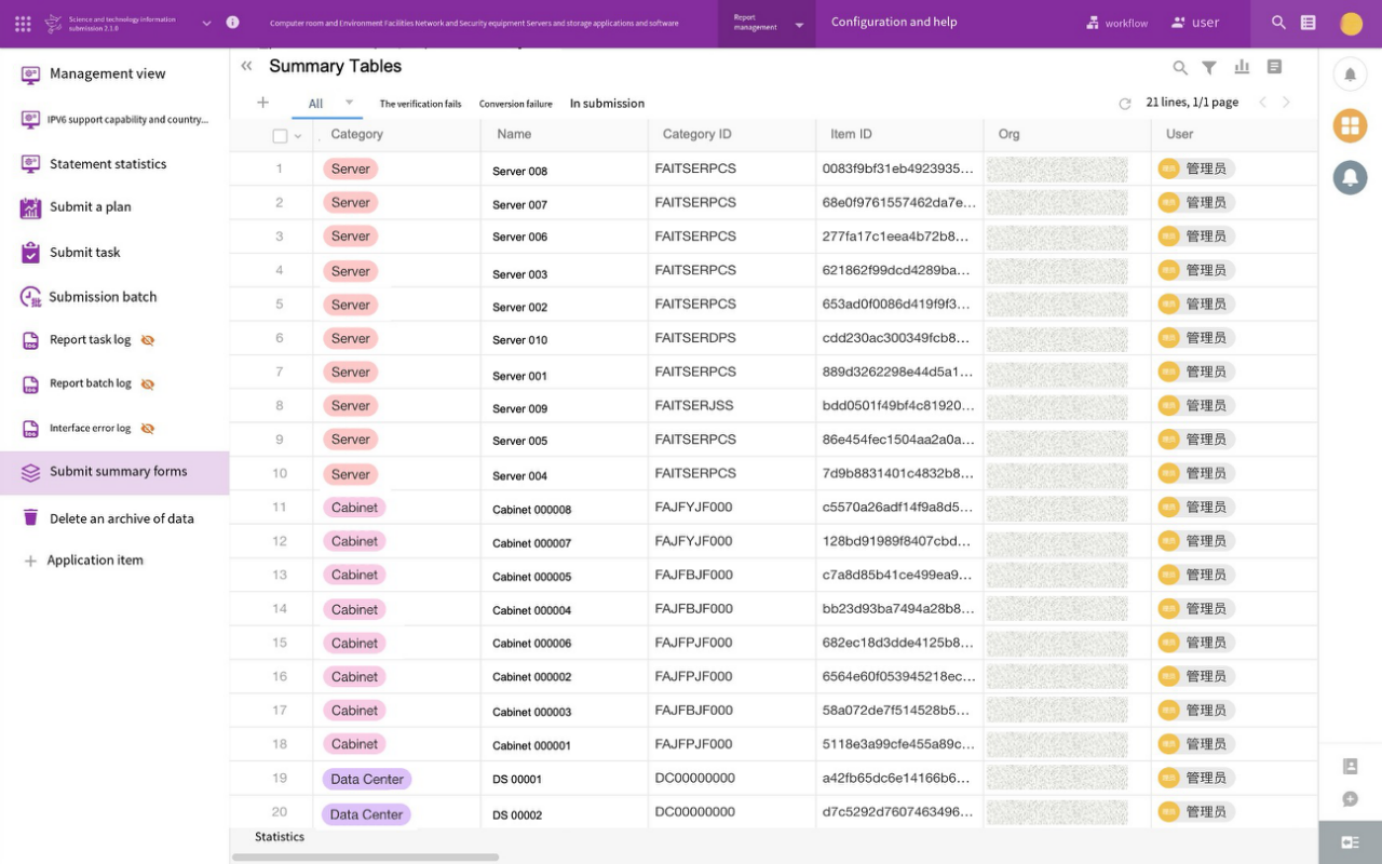
Task: Click the workflow icon in header
Action: [x=1093, y=22]
